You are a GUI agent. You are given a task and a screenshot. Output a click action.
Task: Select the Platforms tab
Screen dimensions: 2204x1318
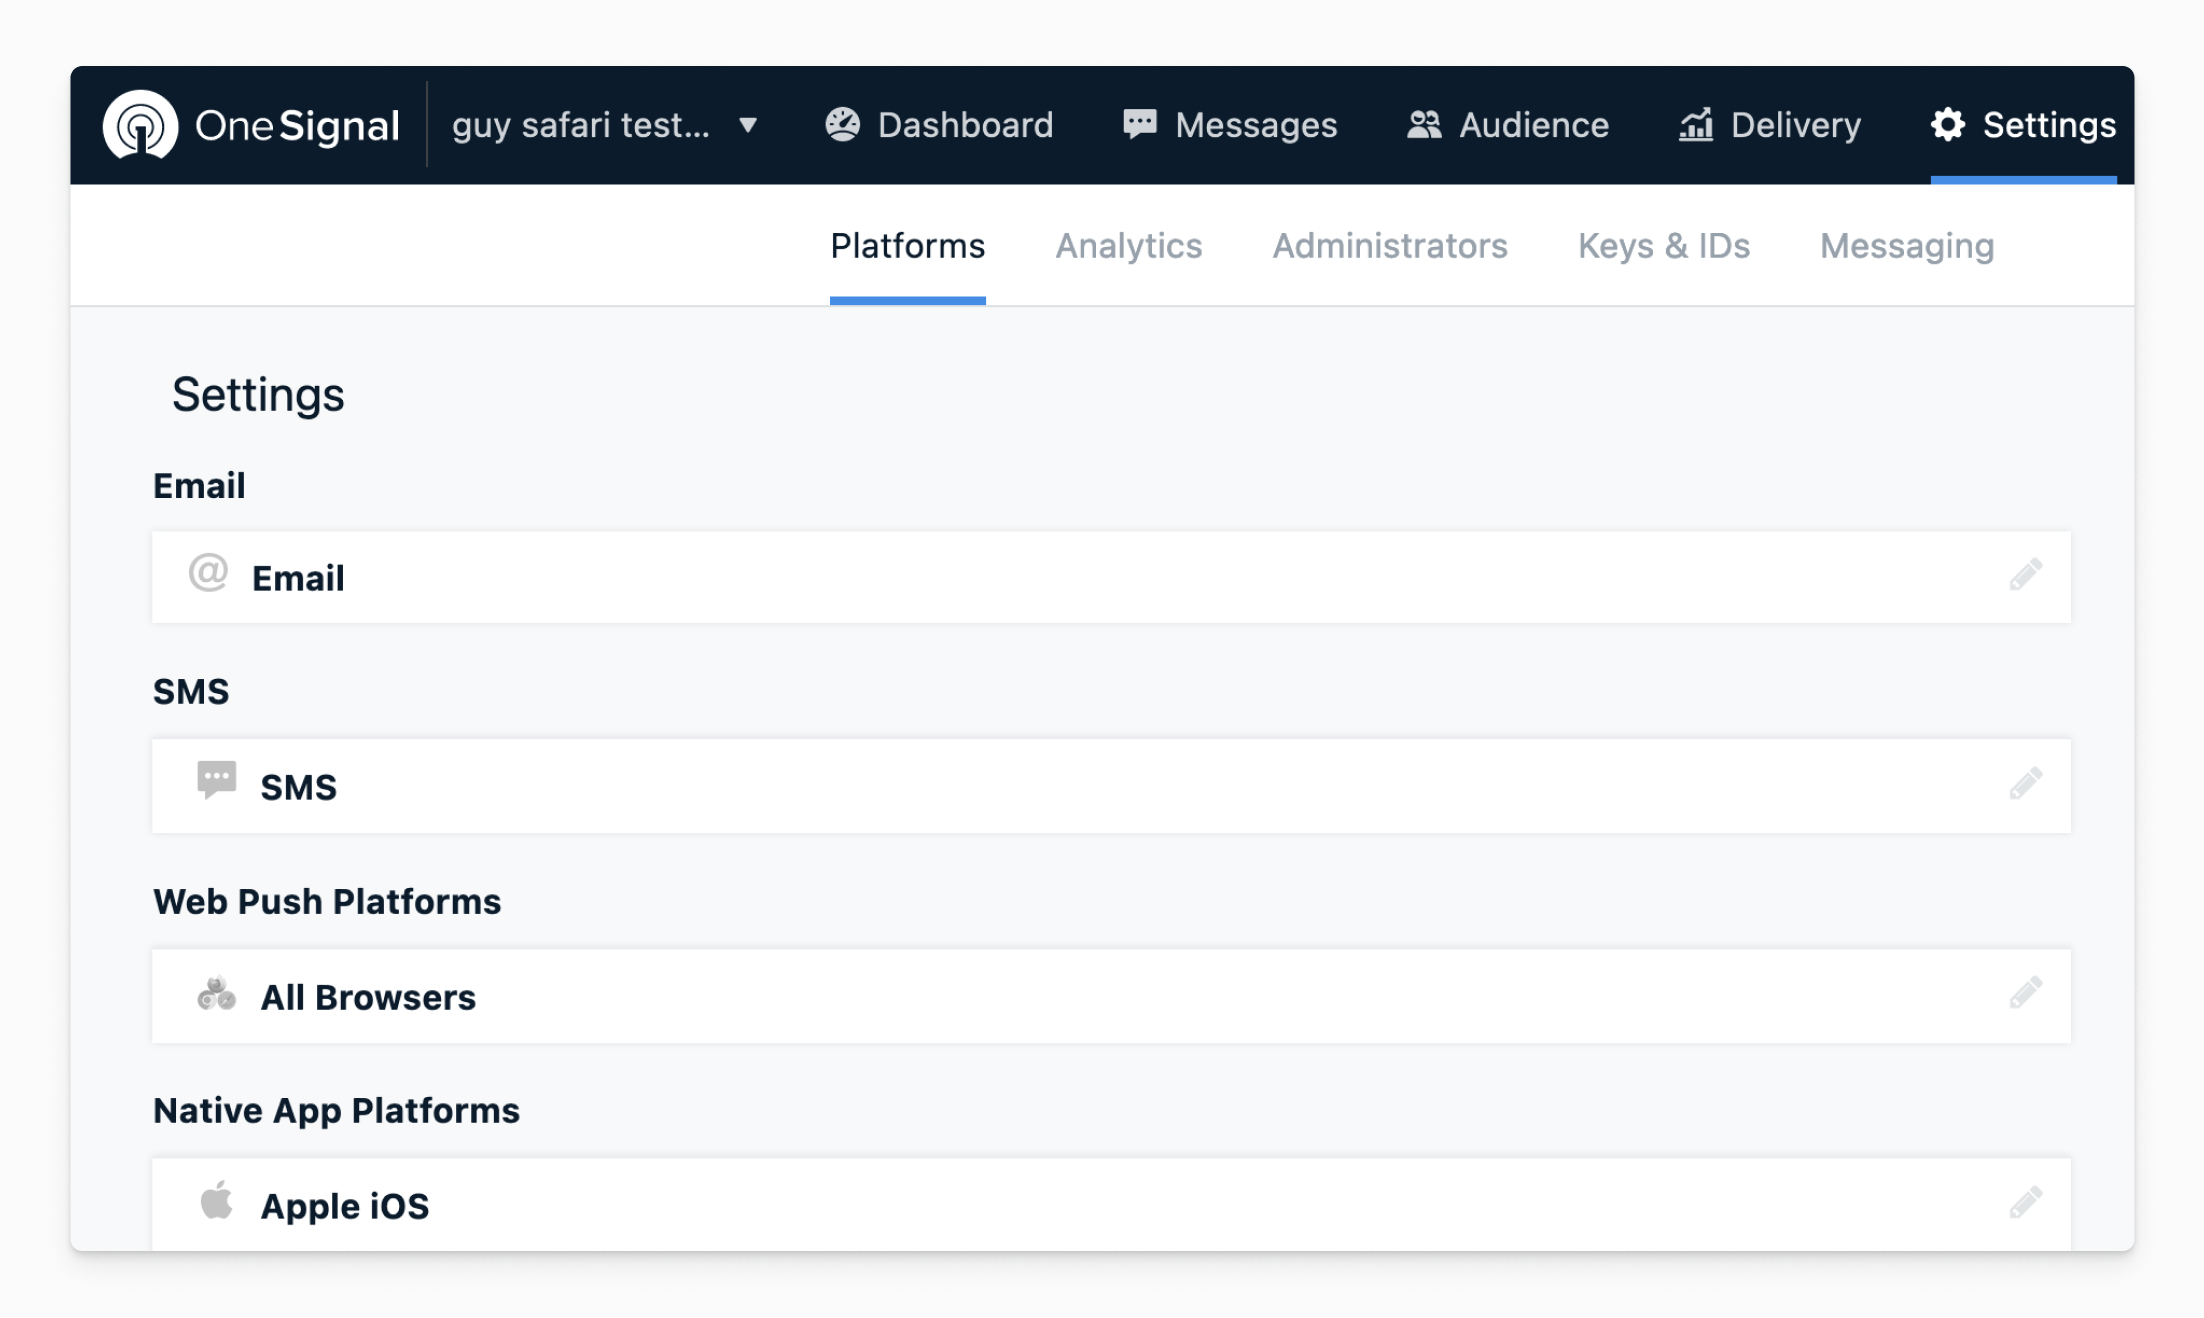pos(907,246)
